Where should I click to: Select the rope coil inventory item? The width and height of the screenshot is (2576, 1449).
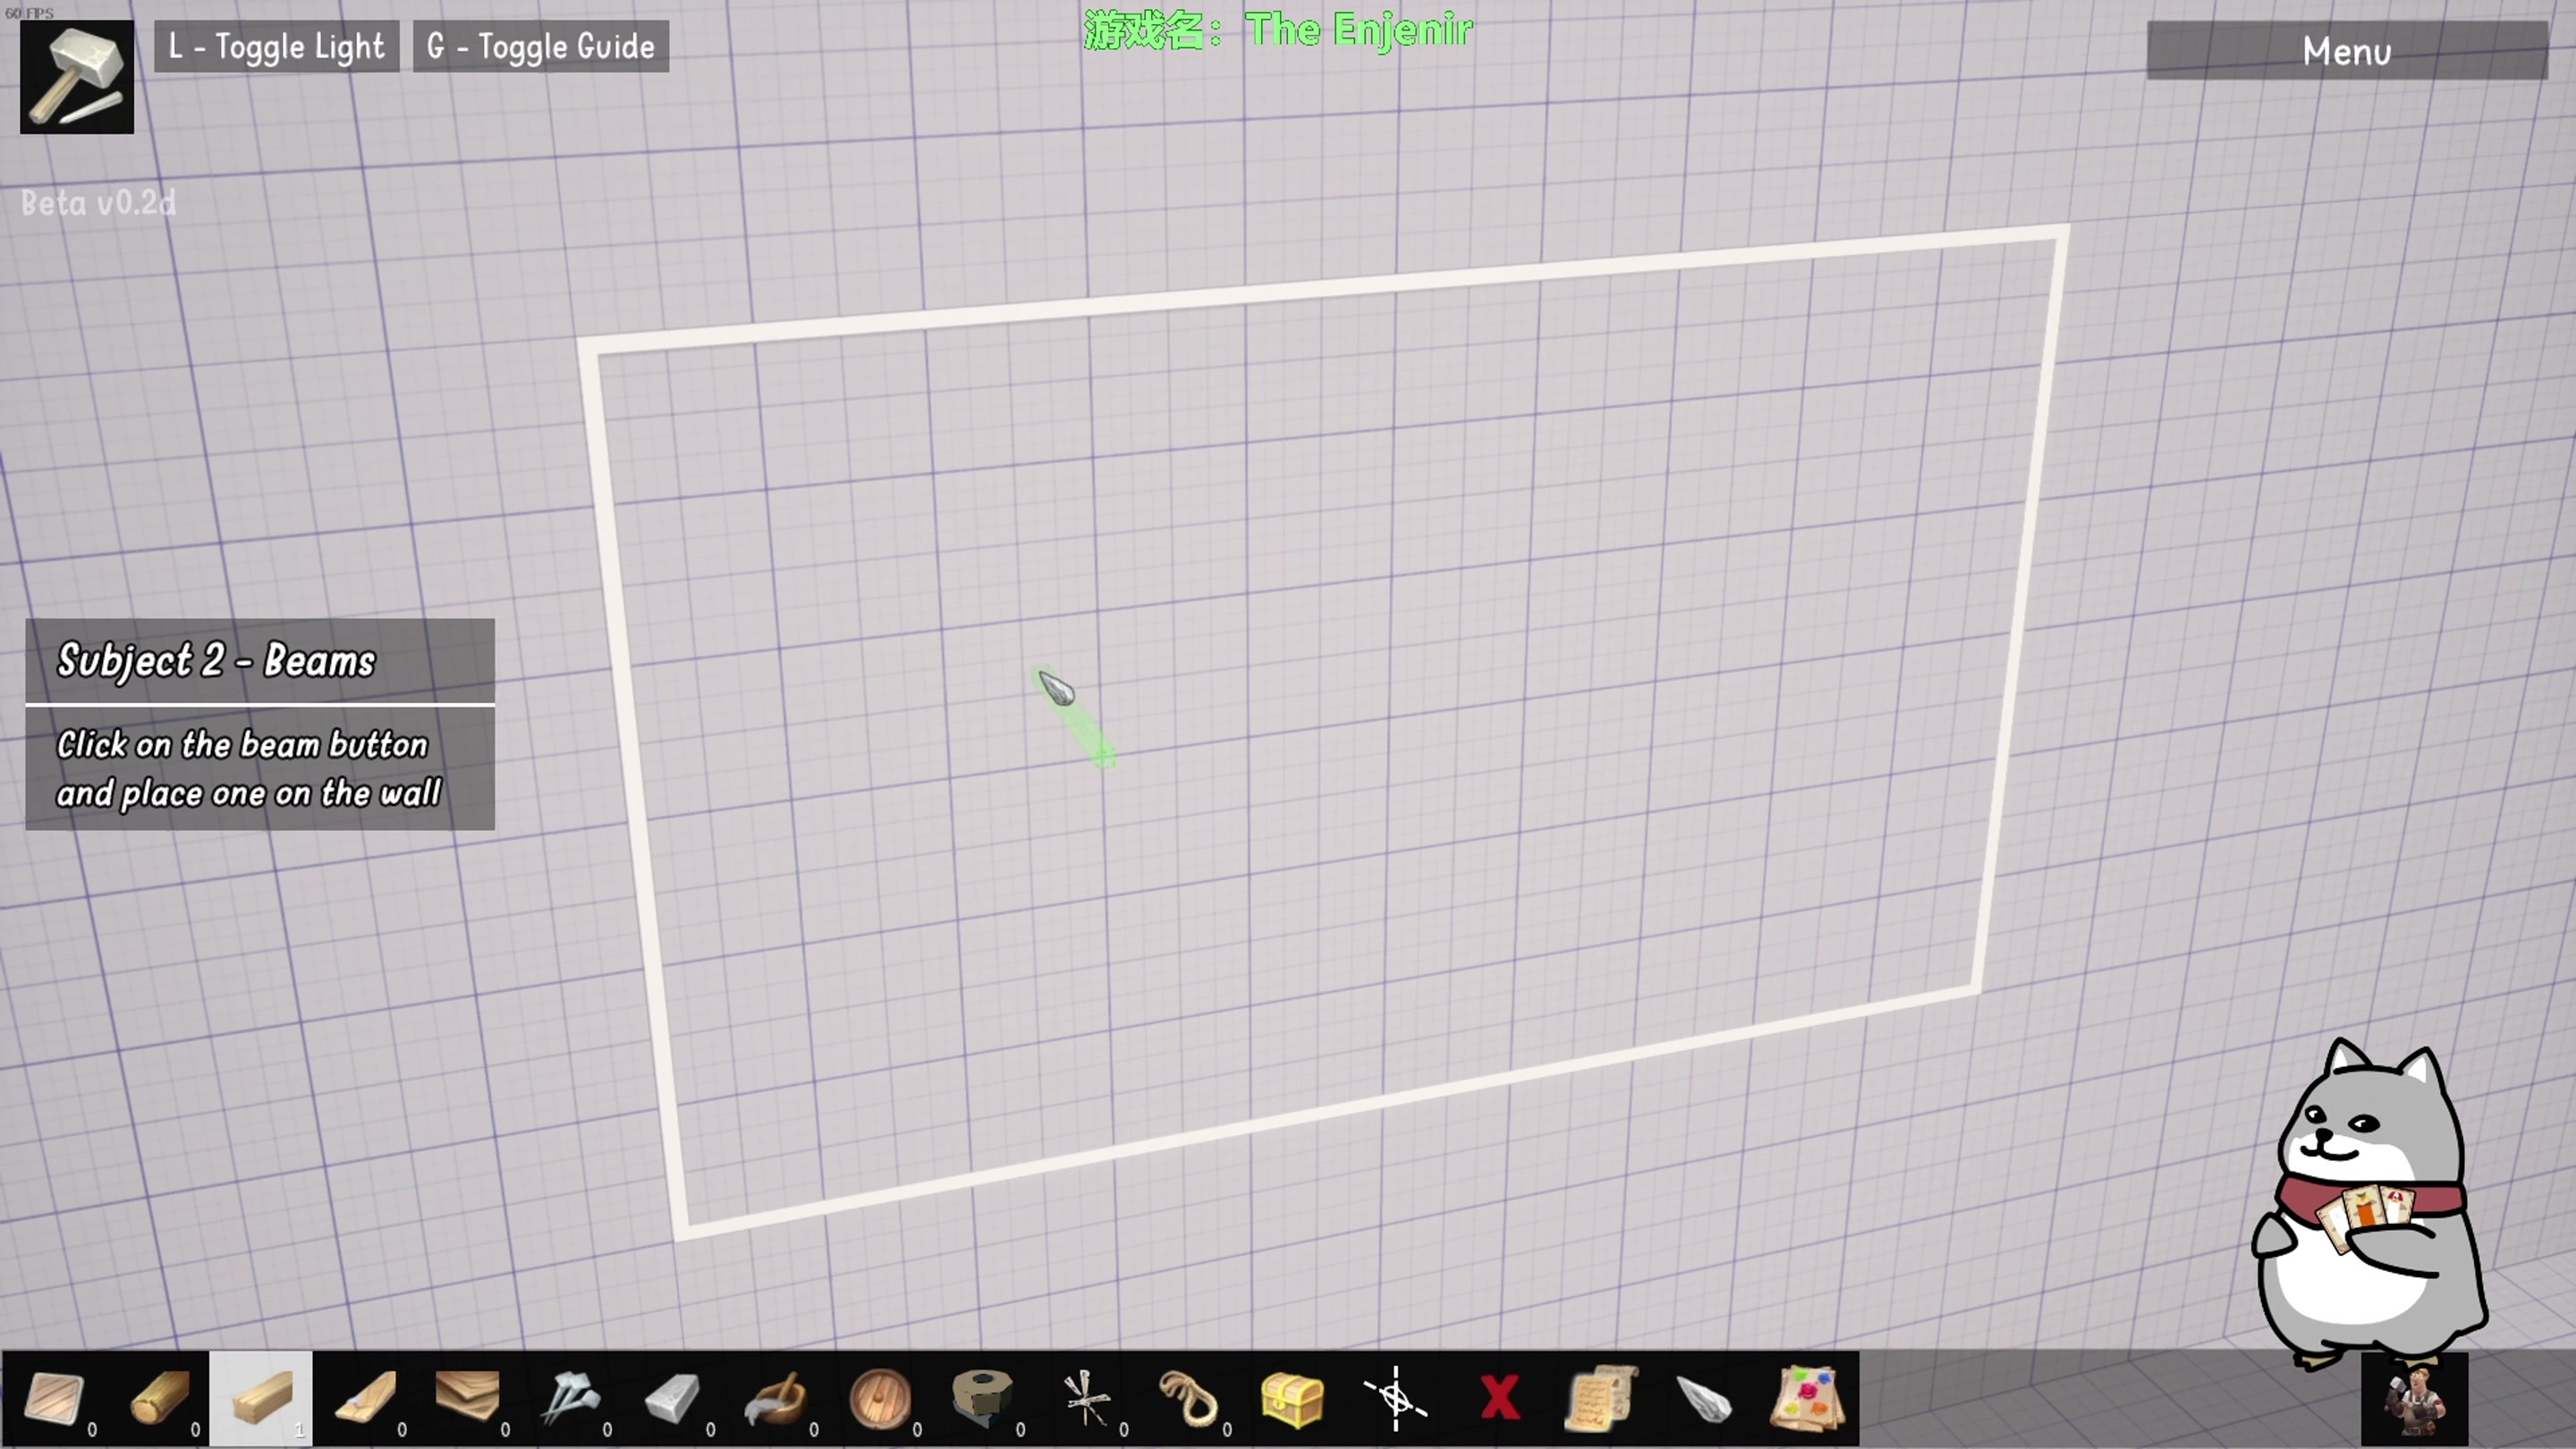(1187, 1398)
